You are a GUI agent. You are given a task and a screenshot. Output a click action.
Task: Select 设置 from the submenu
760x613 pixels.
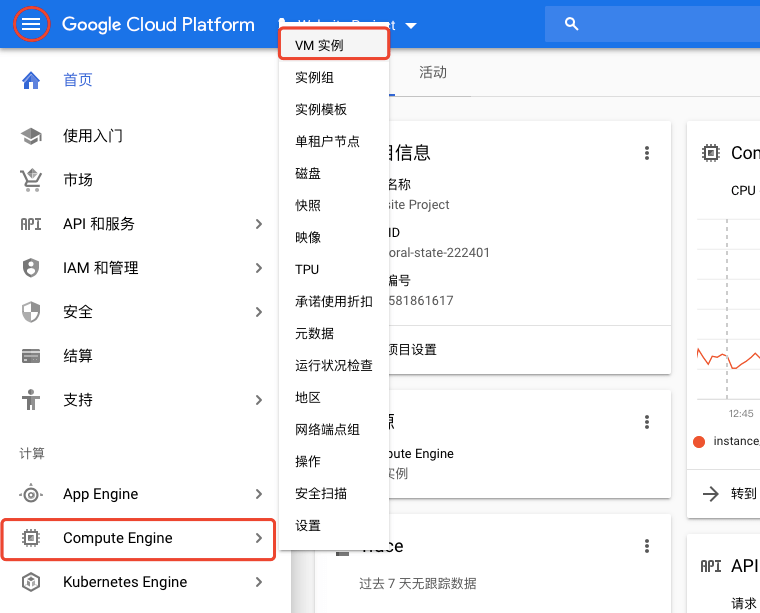334,525
